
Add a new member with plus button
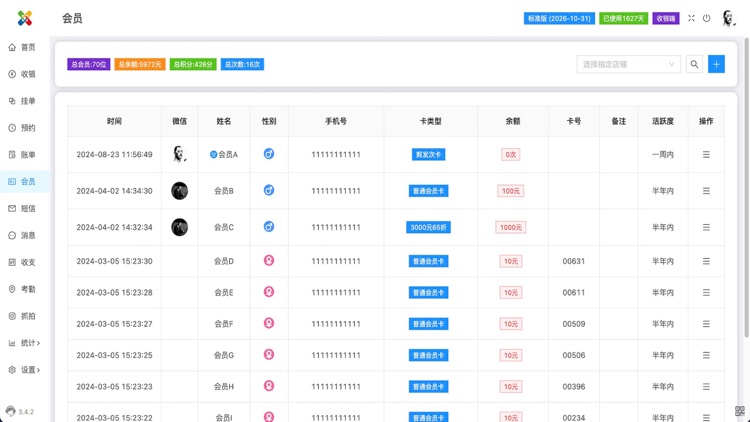point(716,64)
